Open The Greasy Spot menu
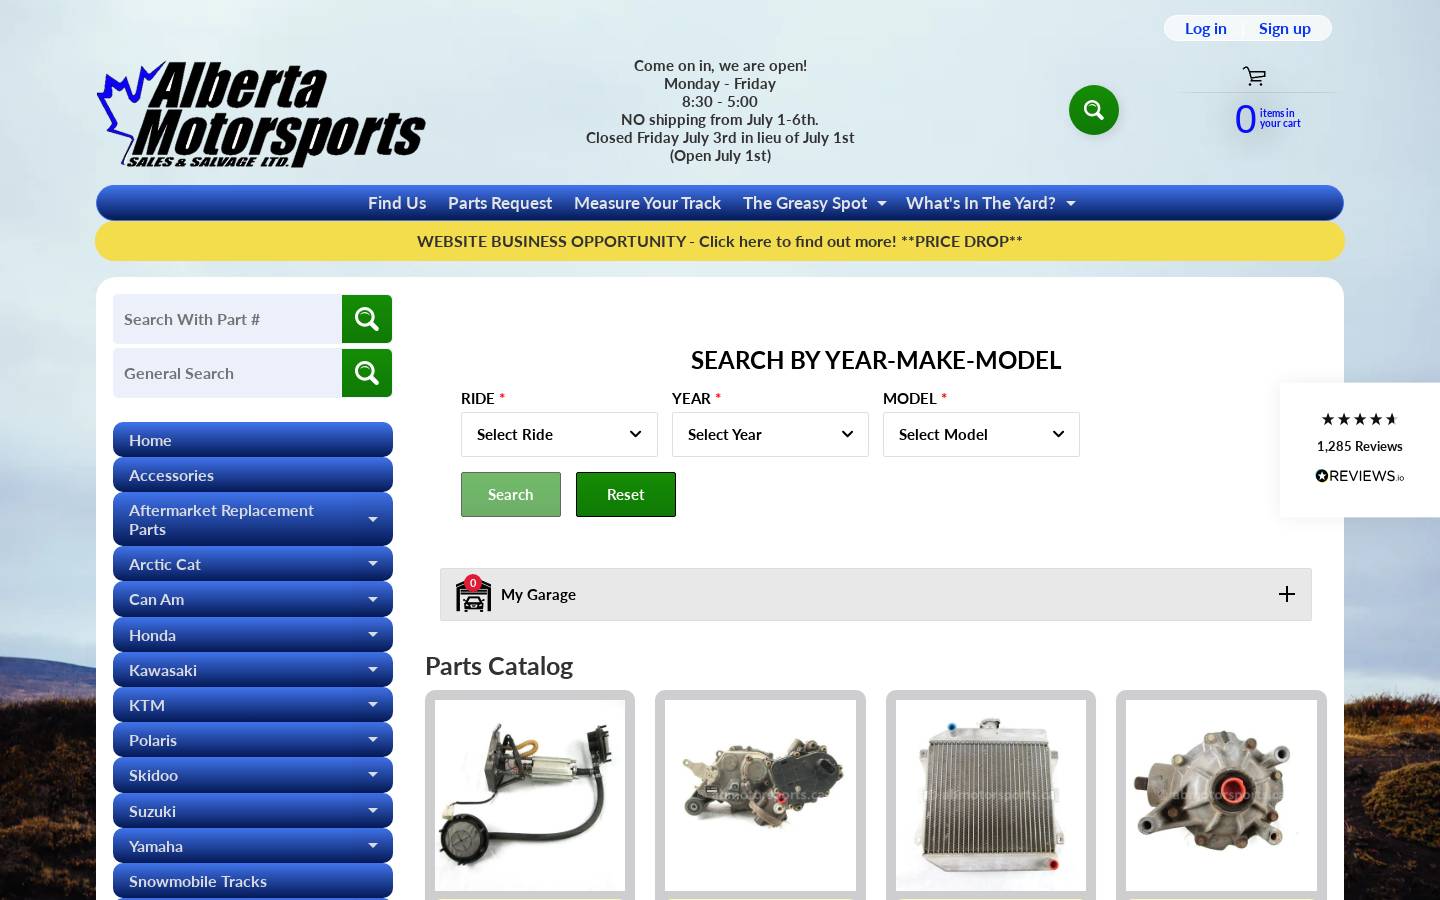This screenshot has width=1440, height=900. click(805, 203)
